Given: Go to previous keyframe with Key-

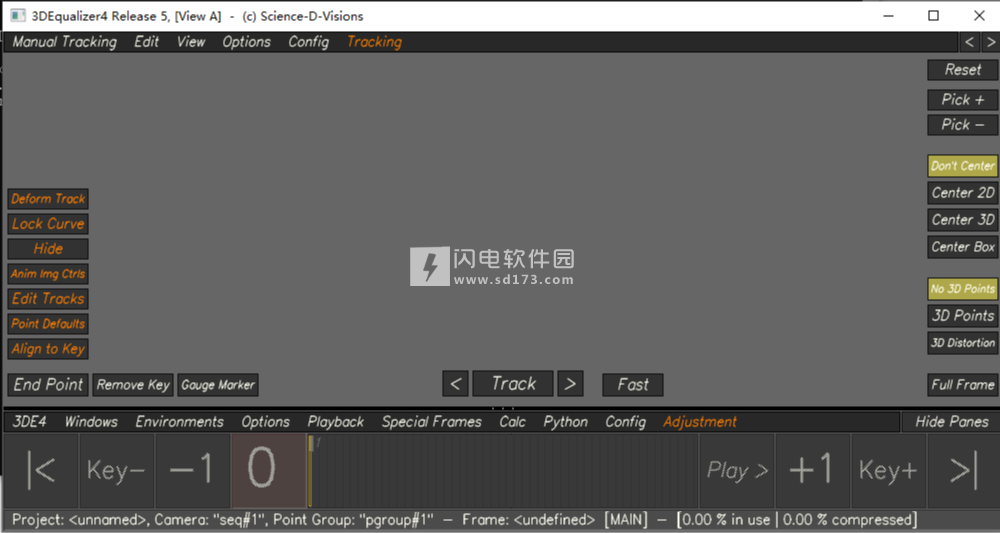Looking at the screenshot, I should 116,471.
